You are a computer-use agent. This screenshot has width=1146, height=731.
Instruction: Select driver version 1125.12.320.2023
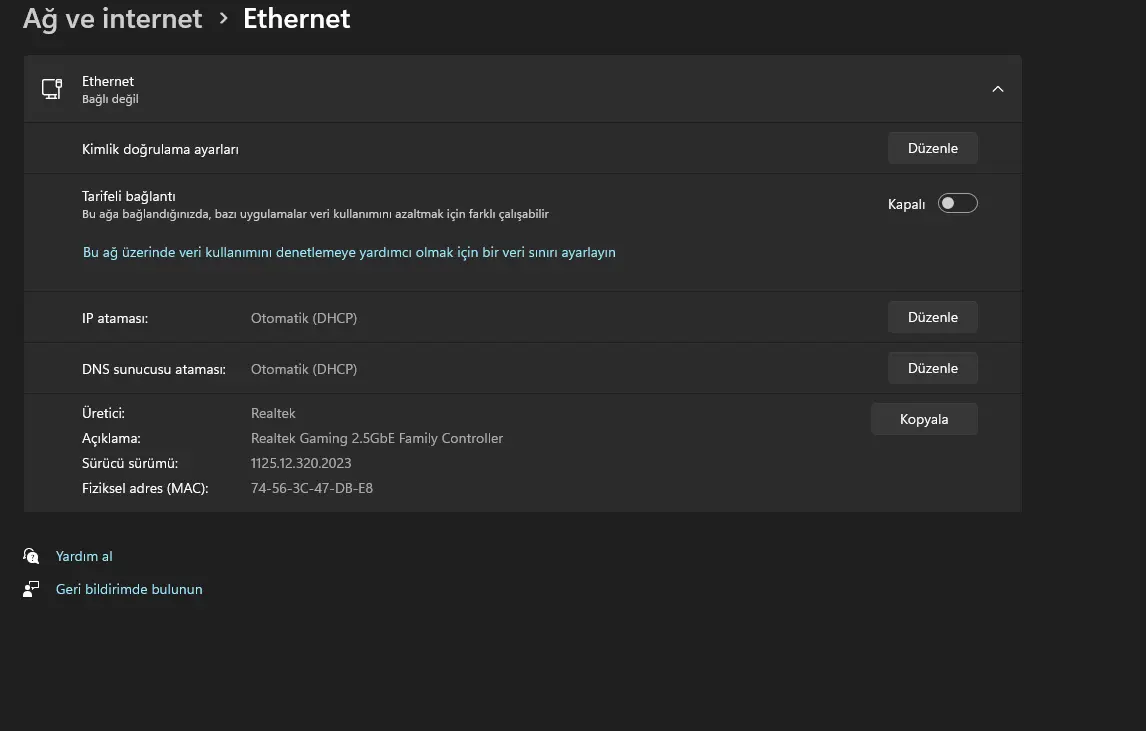[x=301, y=463]
